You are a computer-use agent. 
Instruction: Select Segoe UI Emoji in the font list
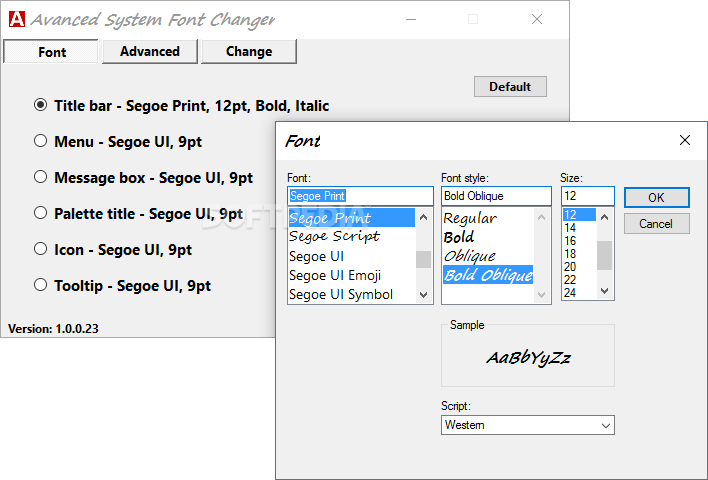352,275
